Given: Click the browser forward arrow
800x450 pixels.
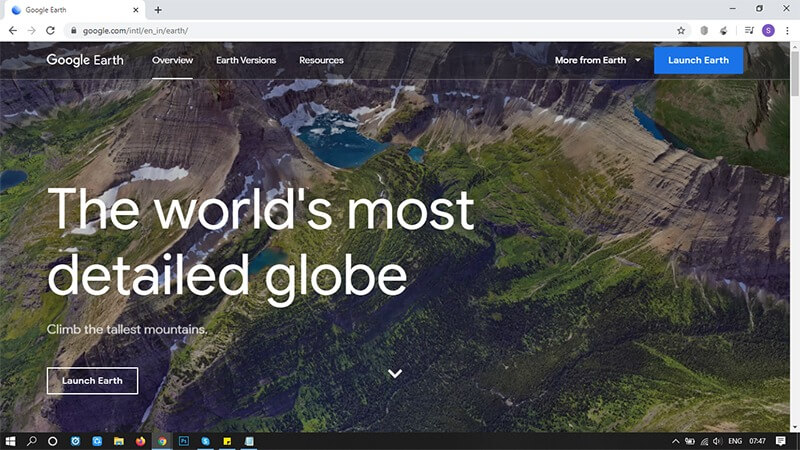Looking at the screenshot, I should (32, 31).
